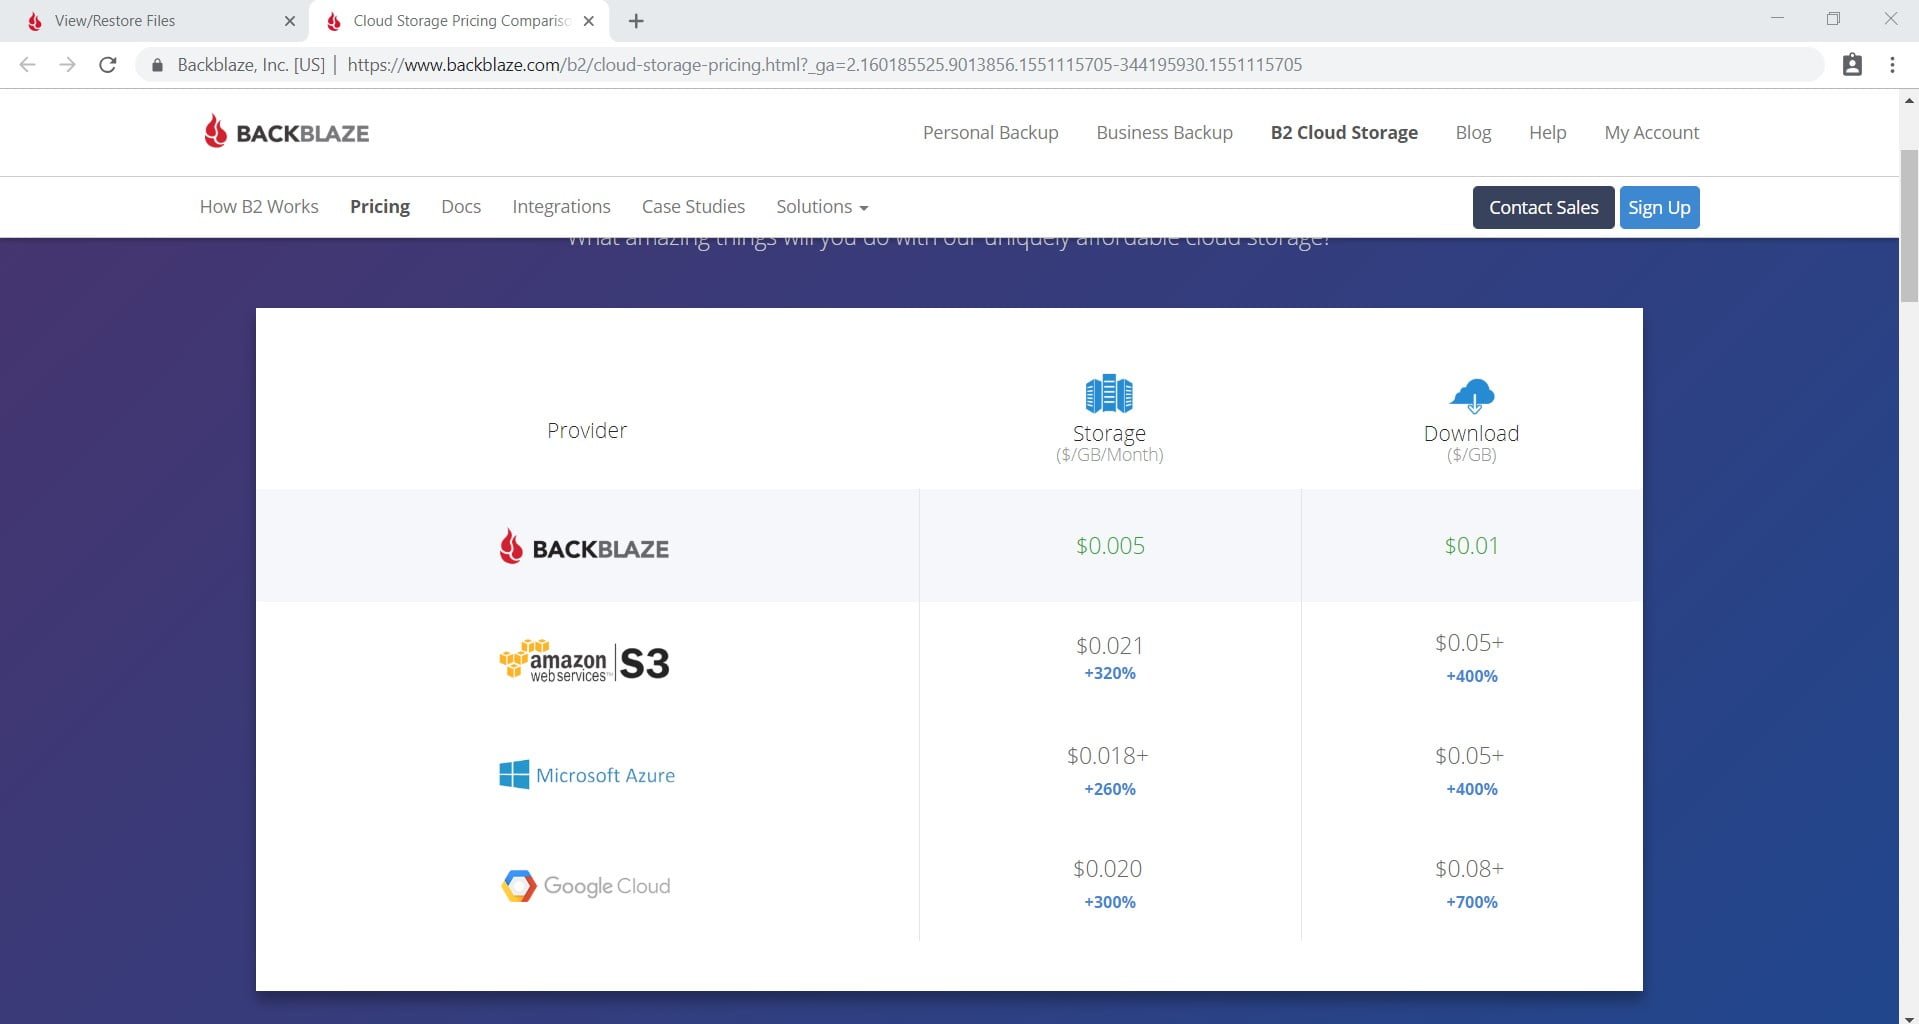The image size is (1919, 1024).
Task: Open the Help page
Action: pos(1547,132)
